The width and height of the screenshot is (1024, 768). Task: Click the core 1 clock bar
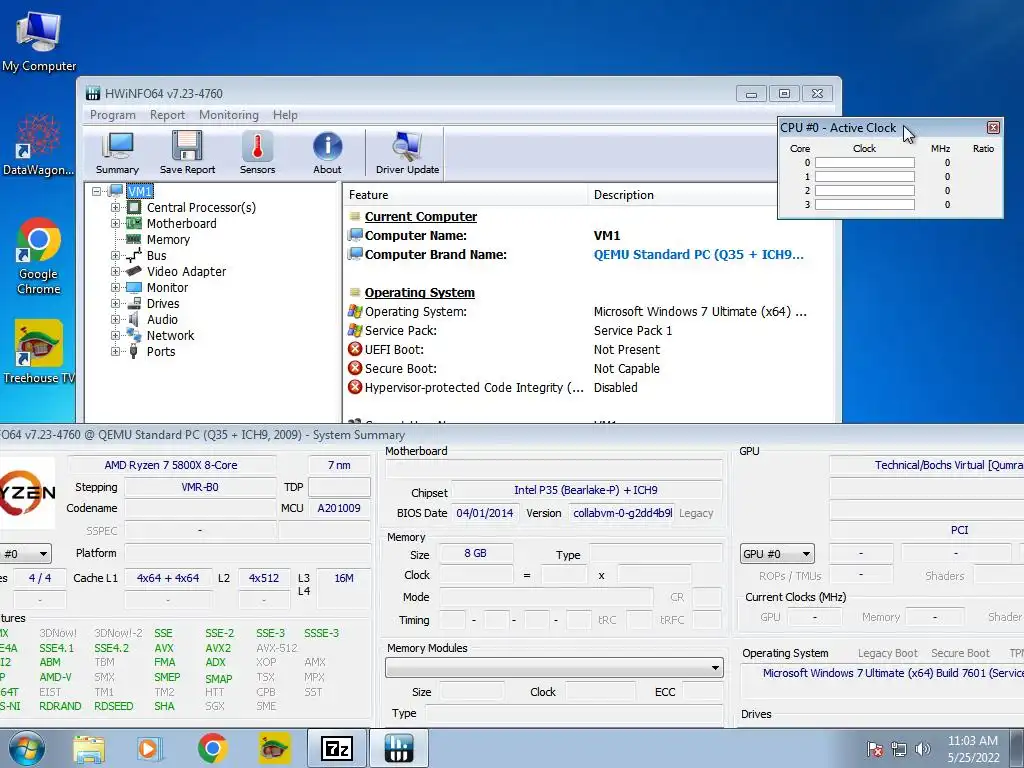coord(865,176)
